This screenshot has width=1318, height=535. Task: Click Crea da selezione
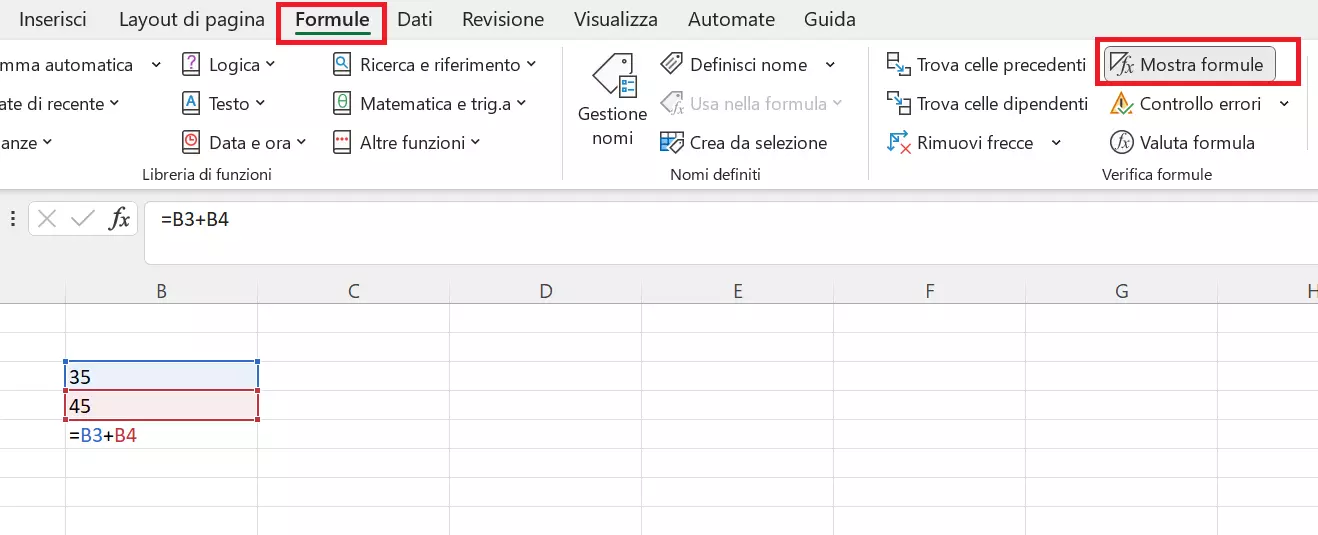(744, 143)
